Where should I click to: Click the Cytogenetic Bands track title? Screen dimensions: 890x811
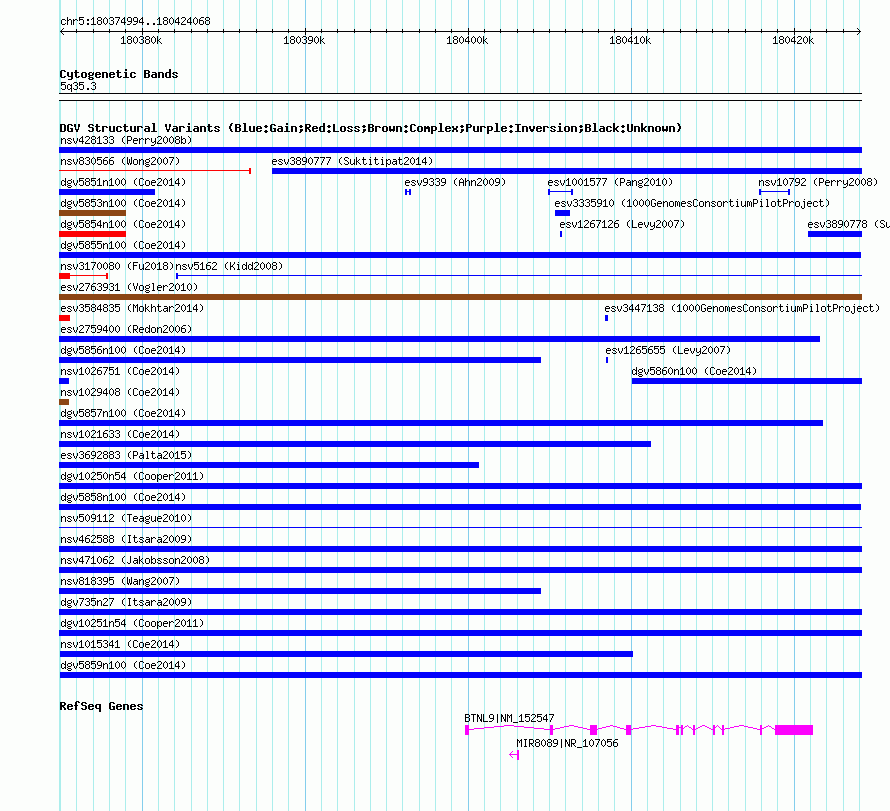[119, 74]
